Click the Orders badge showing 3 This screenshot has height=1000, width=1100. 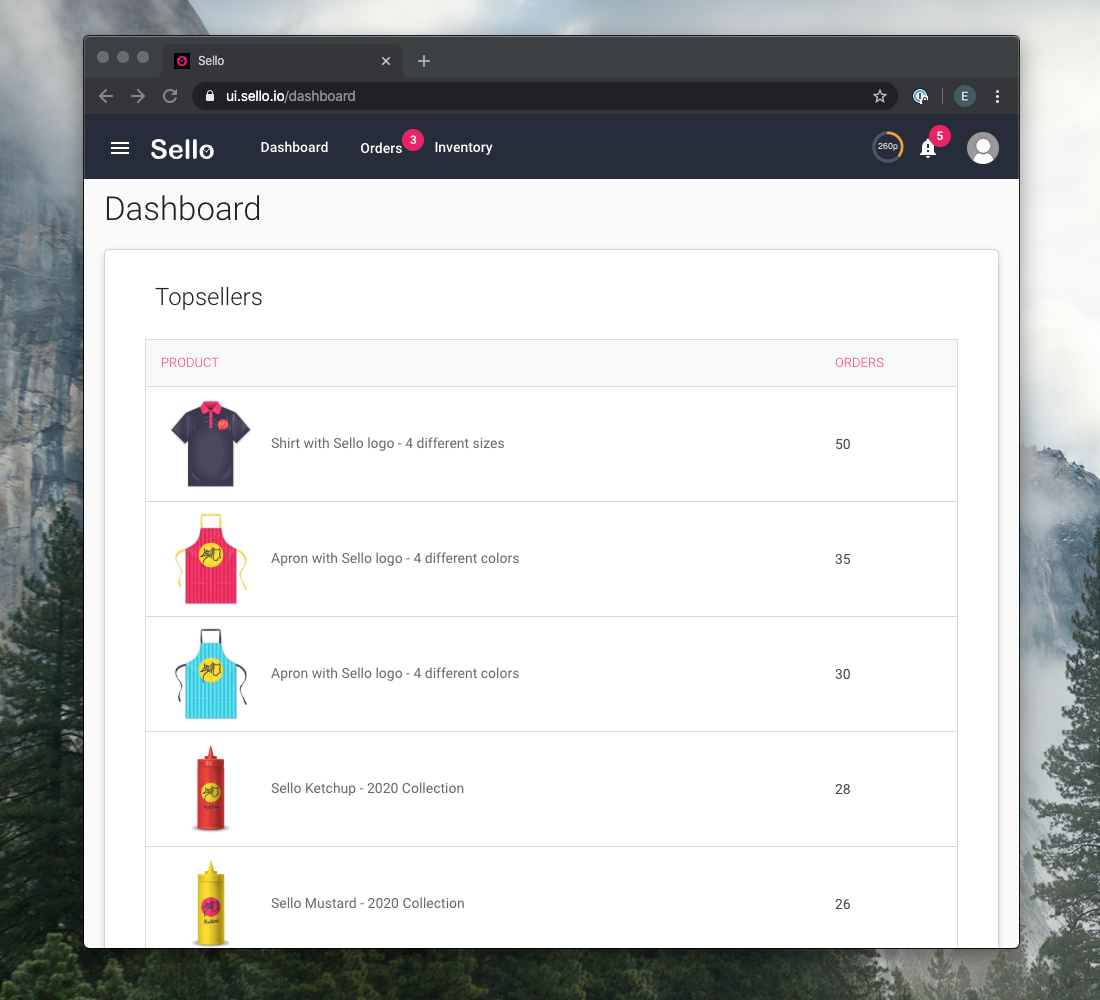[413, 140]
